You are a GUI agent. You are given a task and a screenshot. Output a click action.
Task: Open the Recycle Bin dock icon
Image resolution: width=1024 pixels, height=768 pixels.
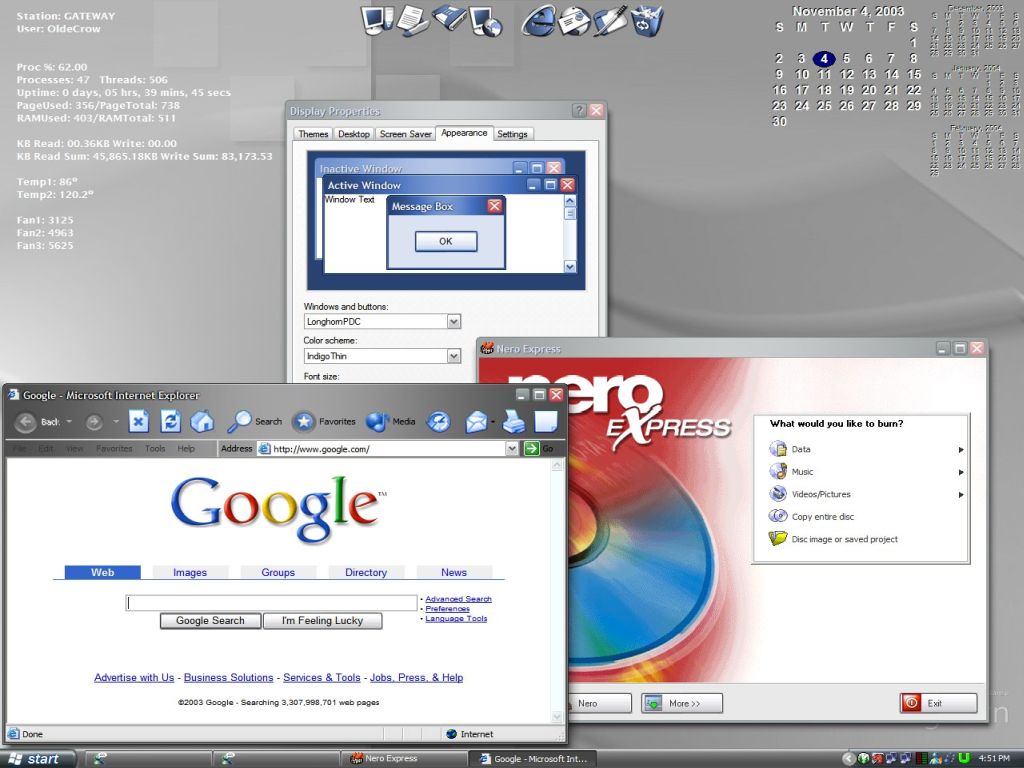[x=647, y=20]
